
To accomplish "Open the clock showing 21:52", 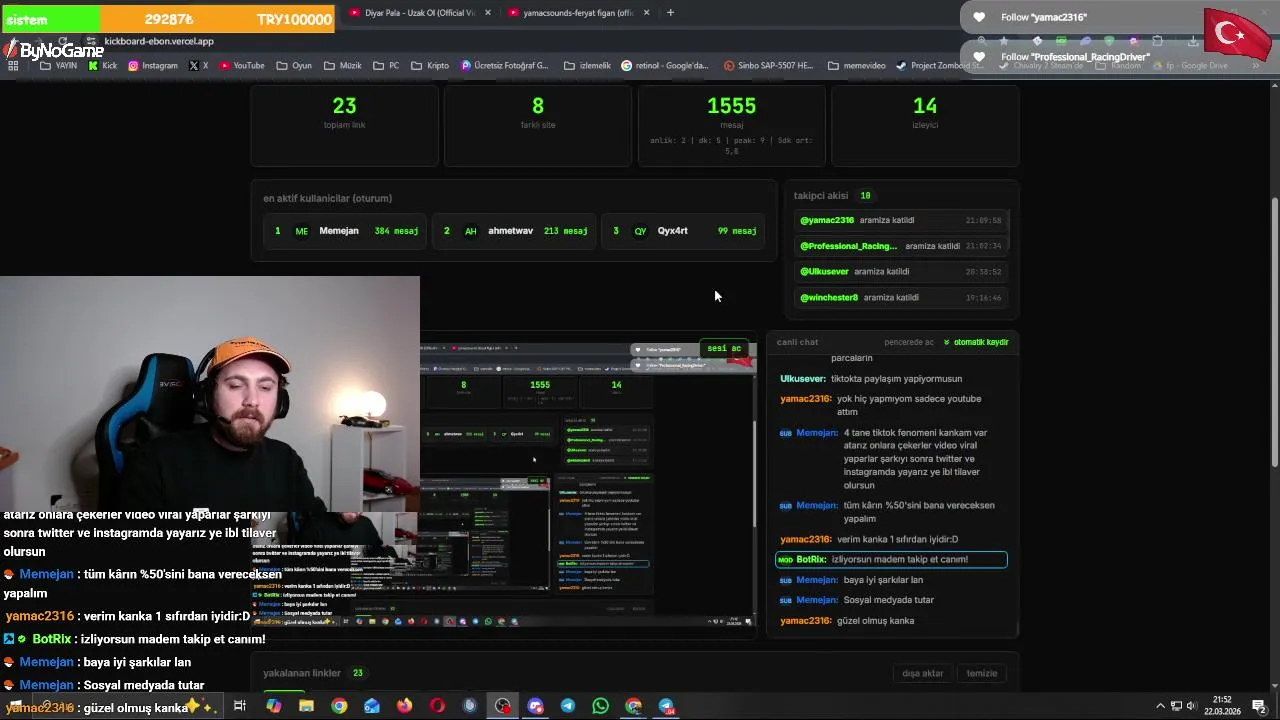I will click(x=1222, y=706).
